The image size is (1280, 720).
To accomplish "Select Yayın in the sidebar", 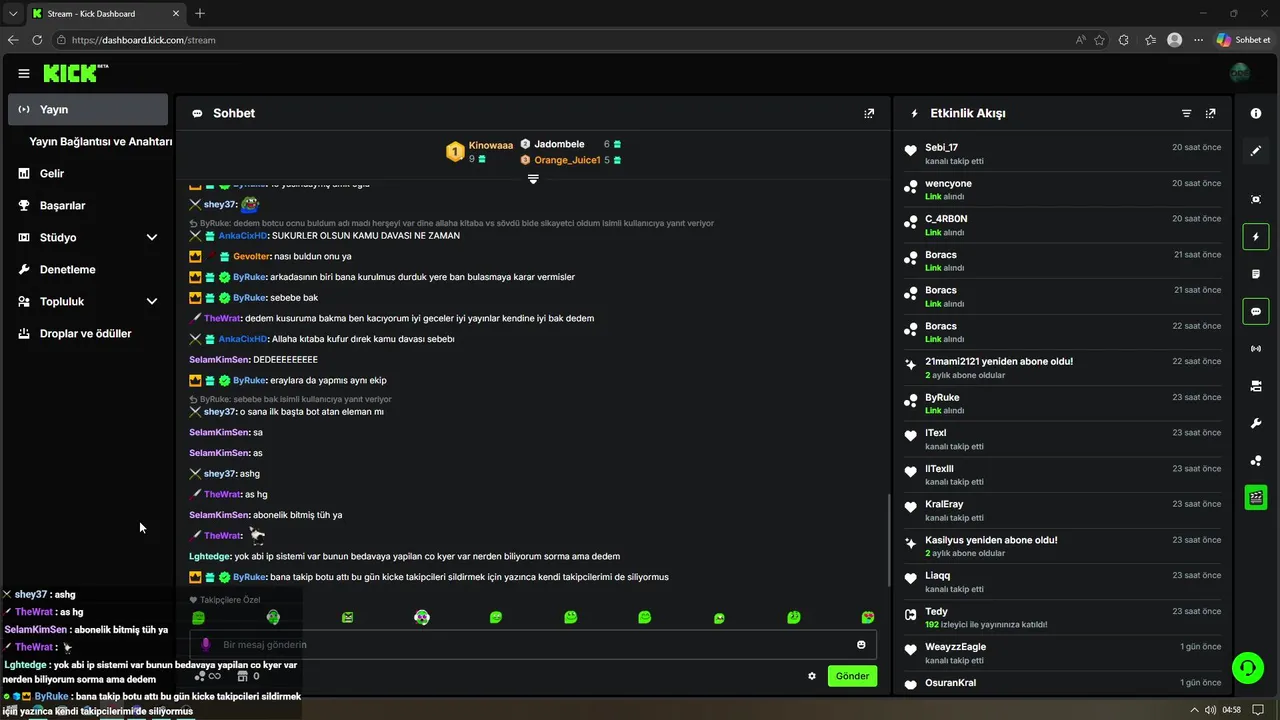I will coord(88,109).
